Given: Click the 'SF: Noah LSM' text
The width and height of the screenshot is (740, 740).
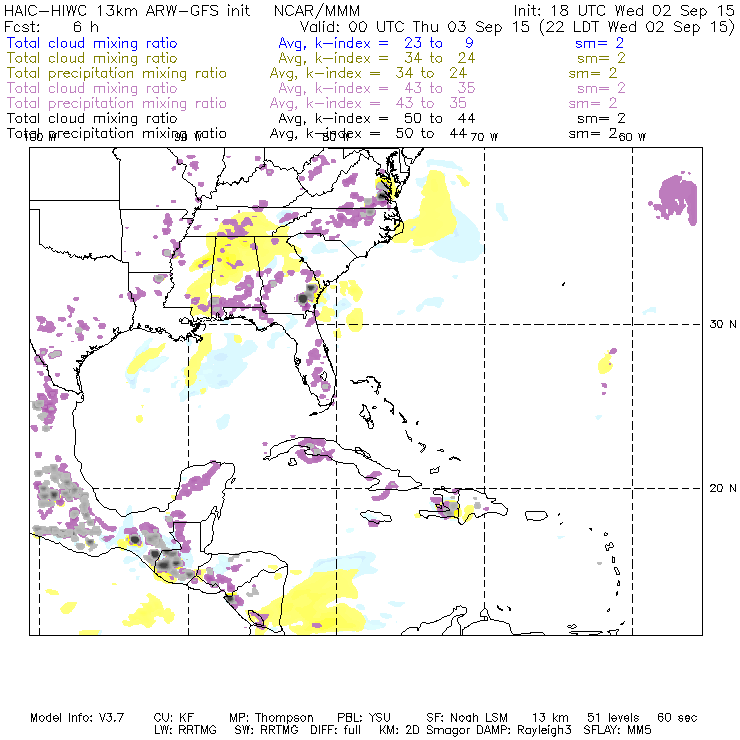Looking at the screenshot, I should (x=467, y=718).
